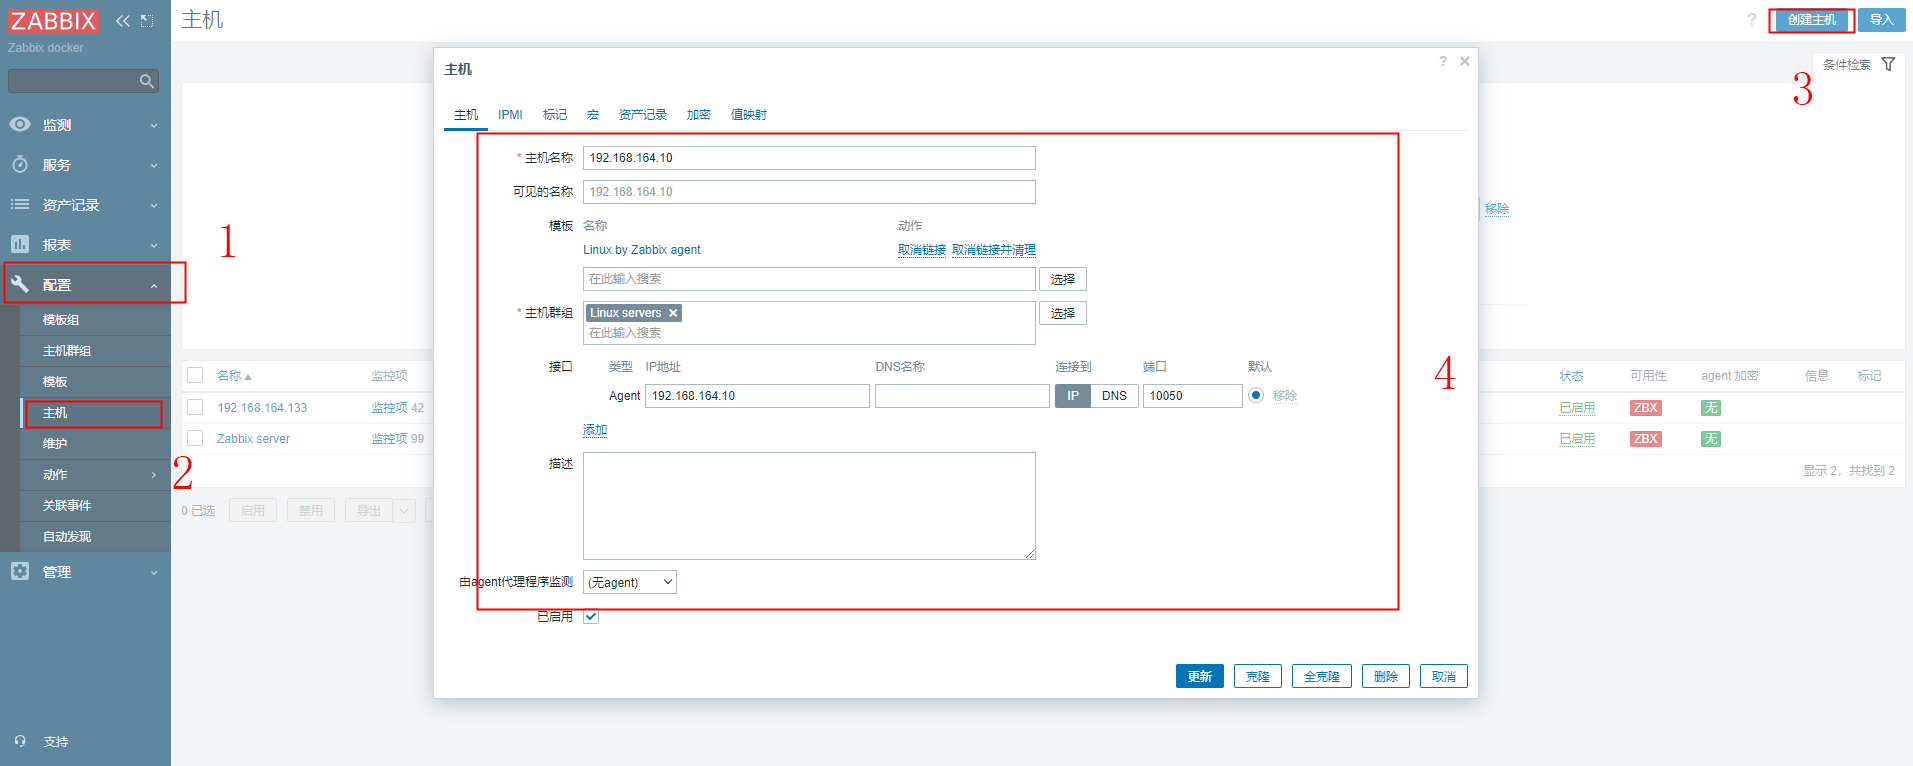Switch to the 资产记录 inventory tab
The image size is (1913, 766).
(643, 115)
